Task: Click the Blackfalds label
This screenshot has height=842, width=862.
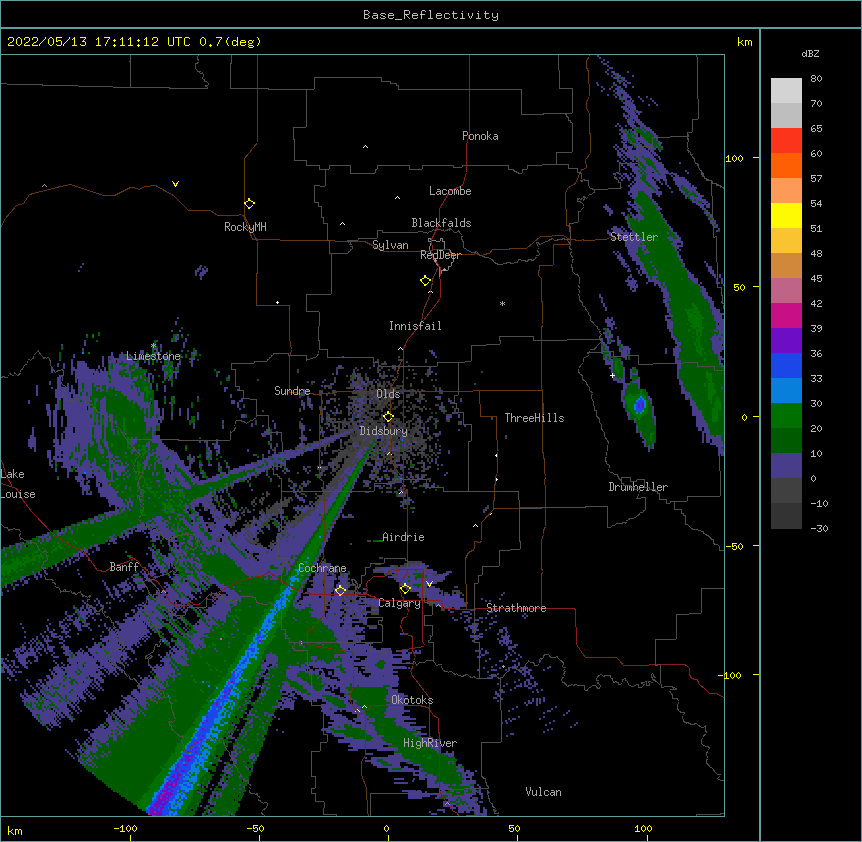Action: click(441, 223)
